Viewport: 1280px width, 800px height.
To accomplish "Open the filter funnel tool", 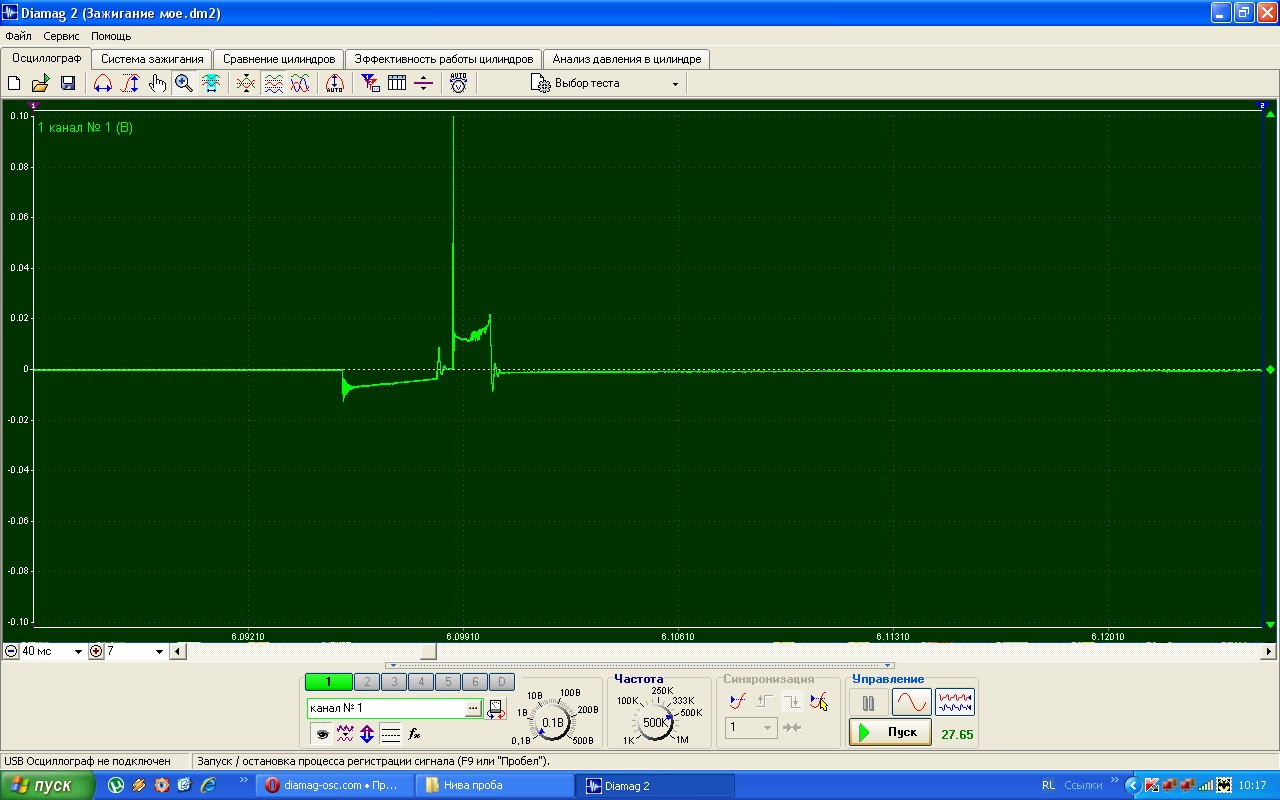I will pos(370,84).
